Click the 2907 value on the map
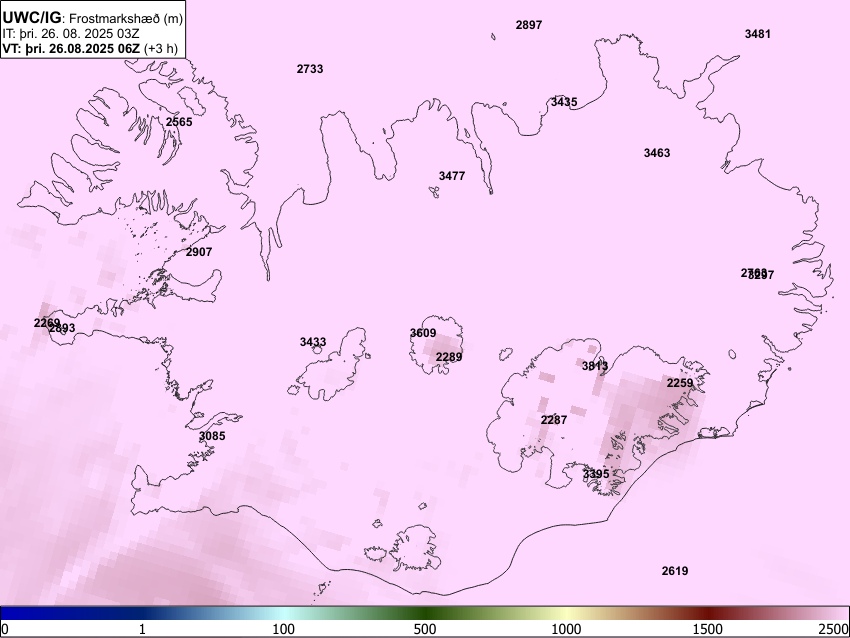850x638 pixels. click(198, 252)
